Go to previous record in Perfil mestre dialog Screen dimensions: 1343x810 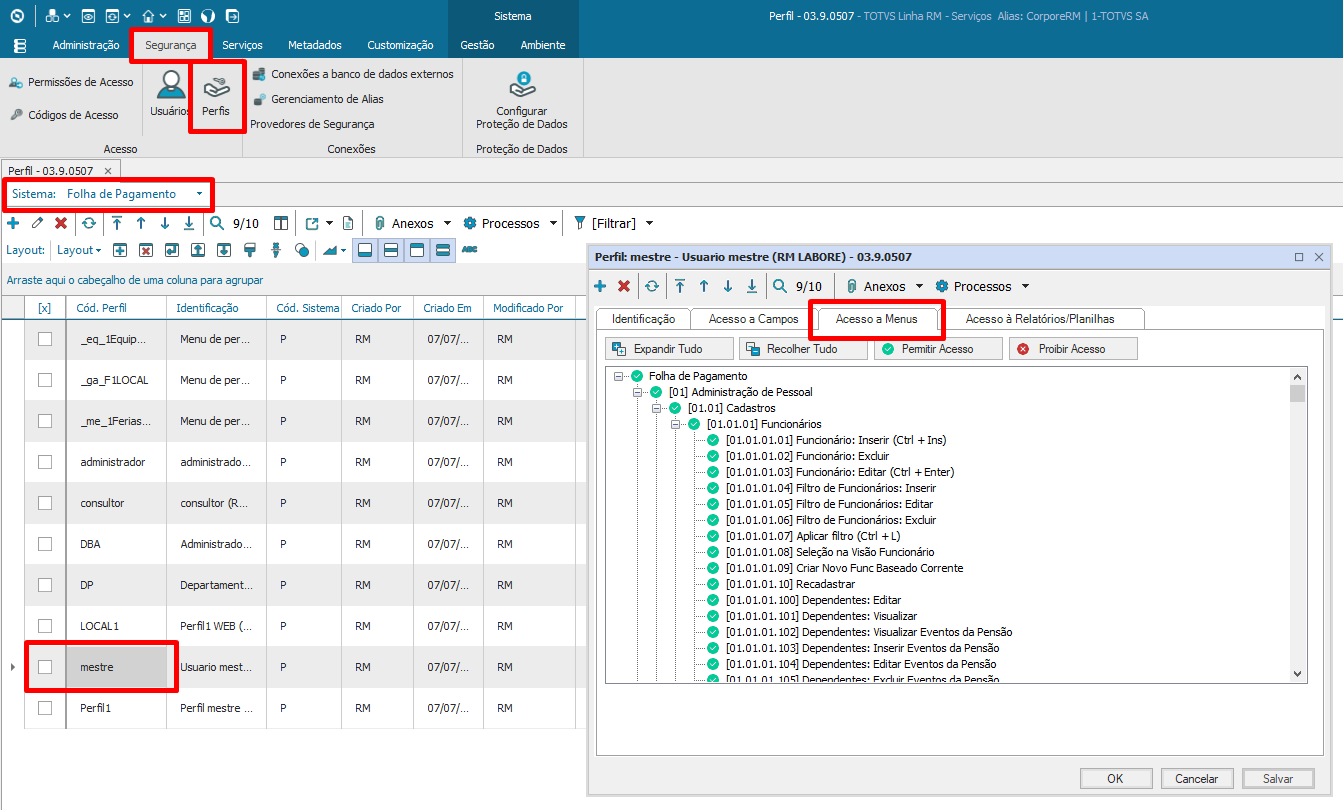coord(704,286)
